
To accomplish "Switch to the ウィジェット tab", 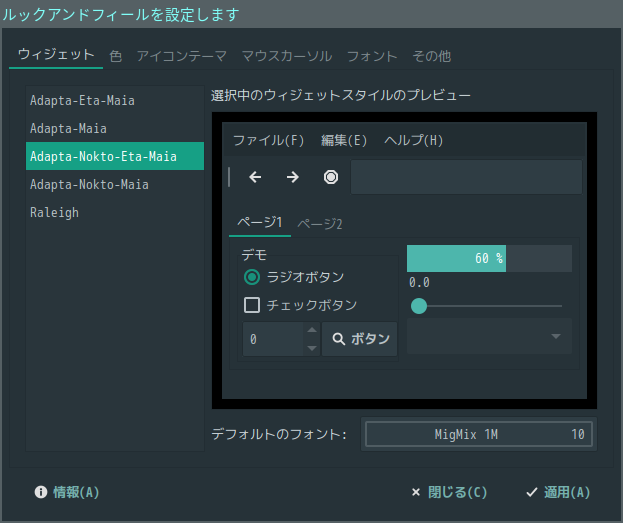I will [x=56, y=55].
